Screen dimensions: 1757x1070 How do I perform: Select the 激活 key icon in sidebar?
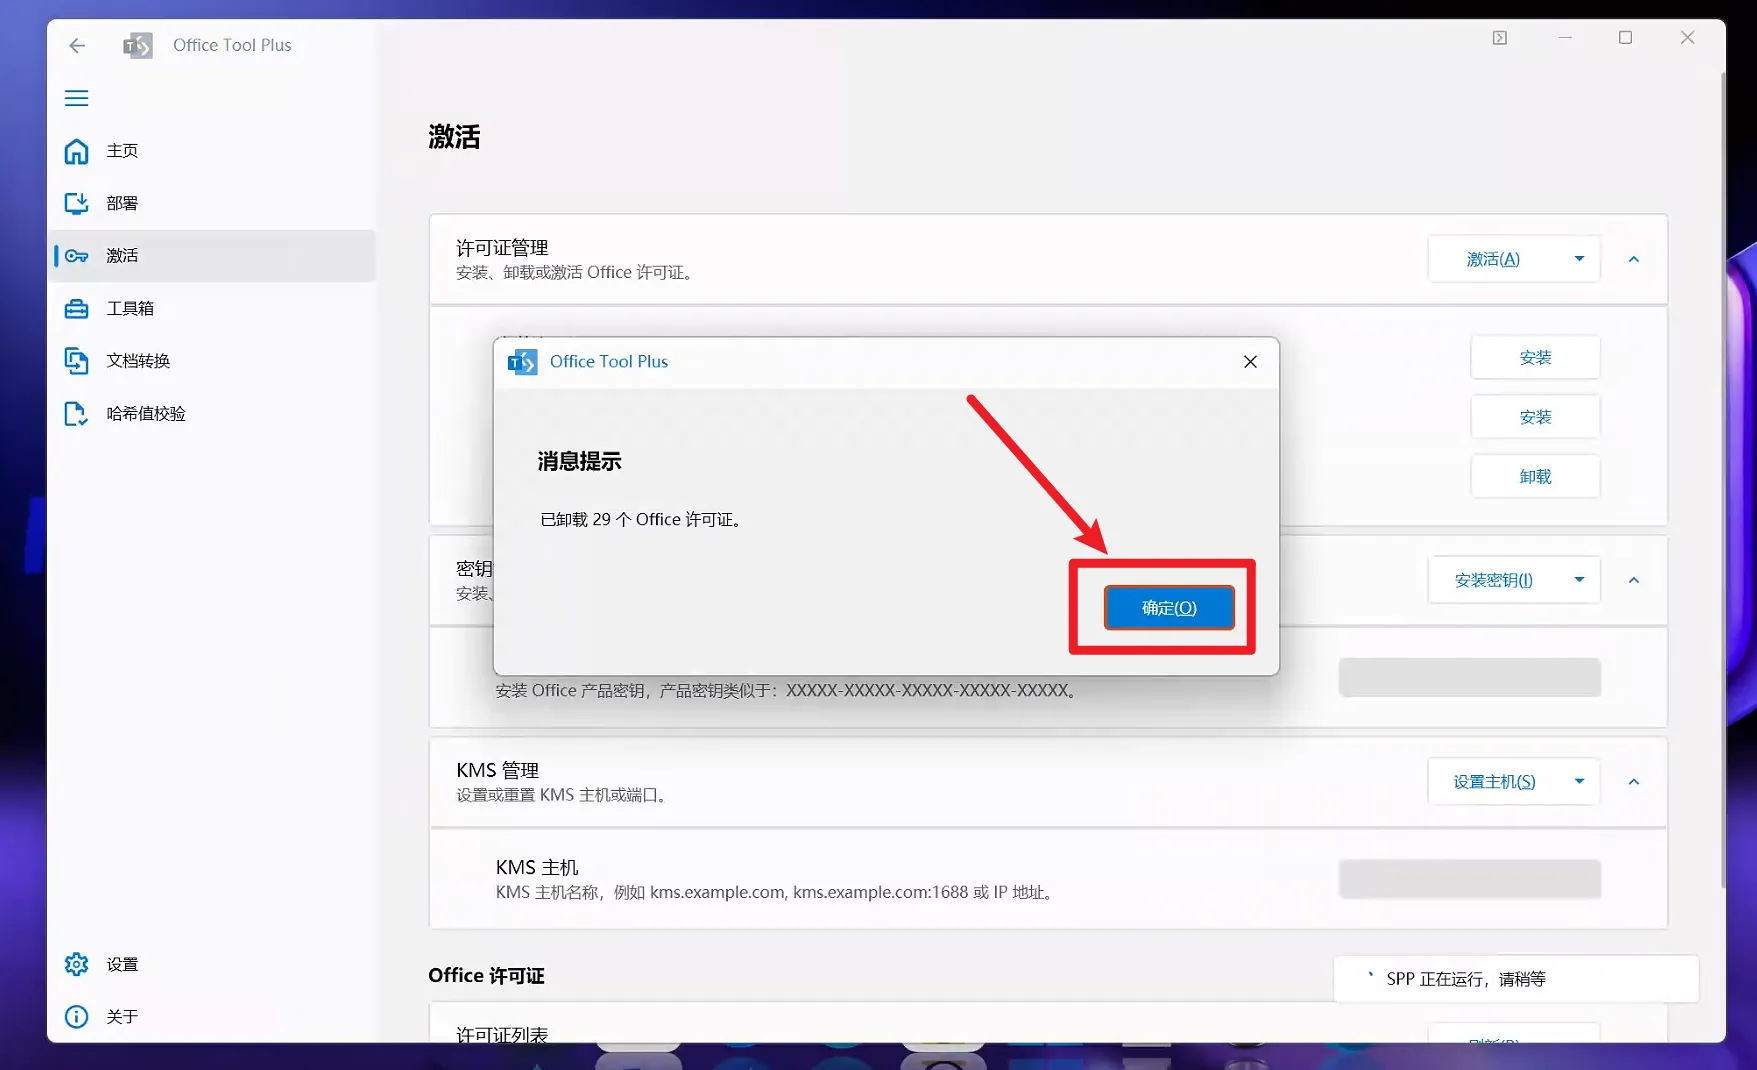click(x=76, y=256)
